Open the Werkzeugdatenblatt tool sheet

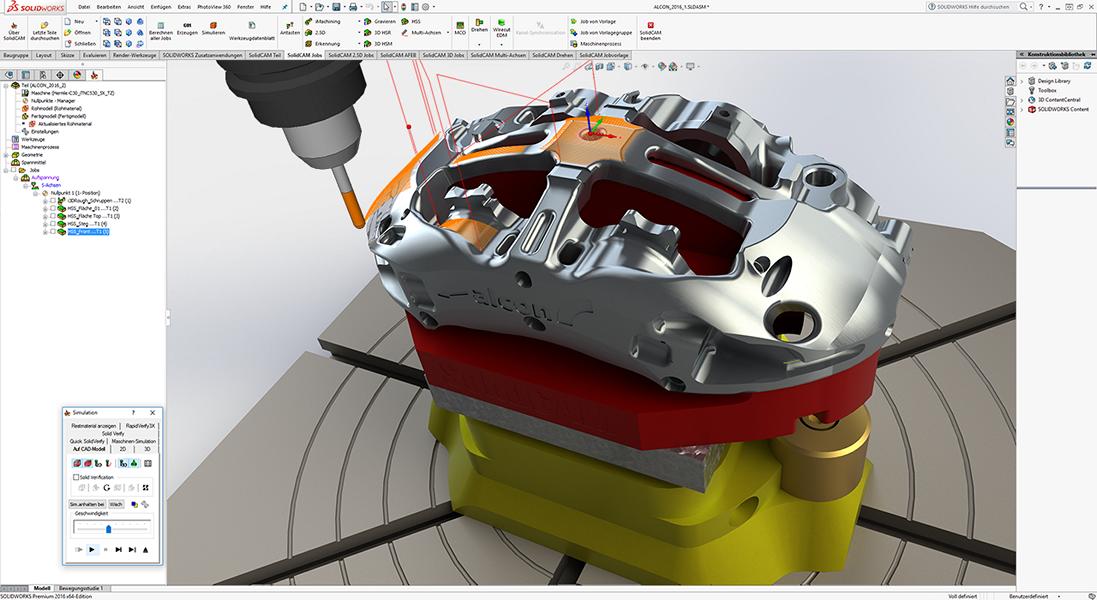[252, 33]
